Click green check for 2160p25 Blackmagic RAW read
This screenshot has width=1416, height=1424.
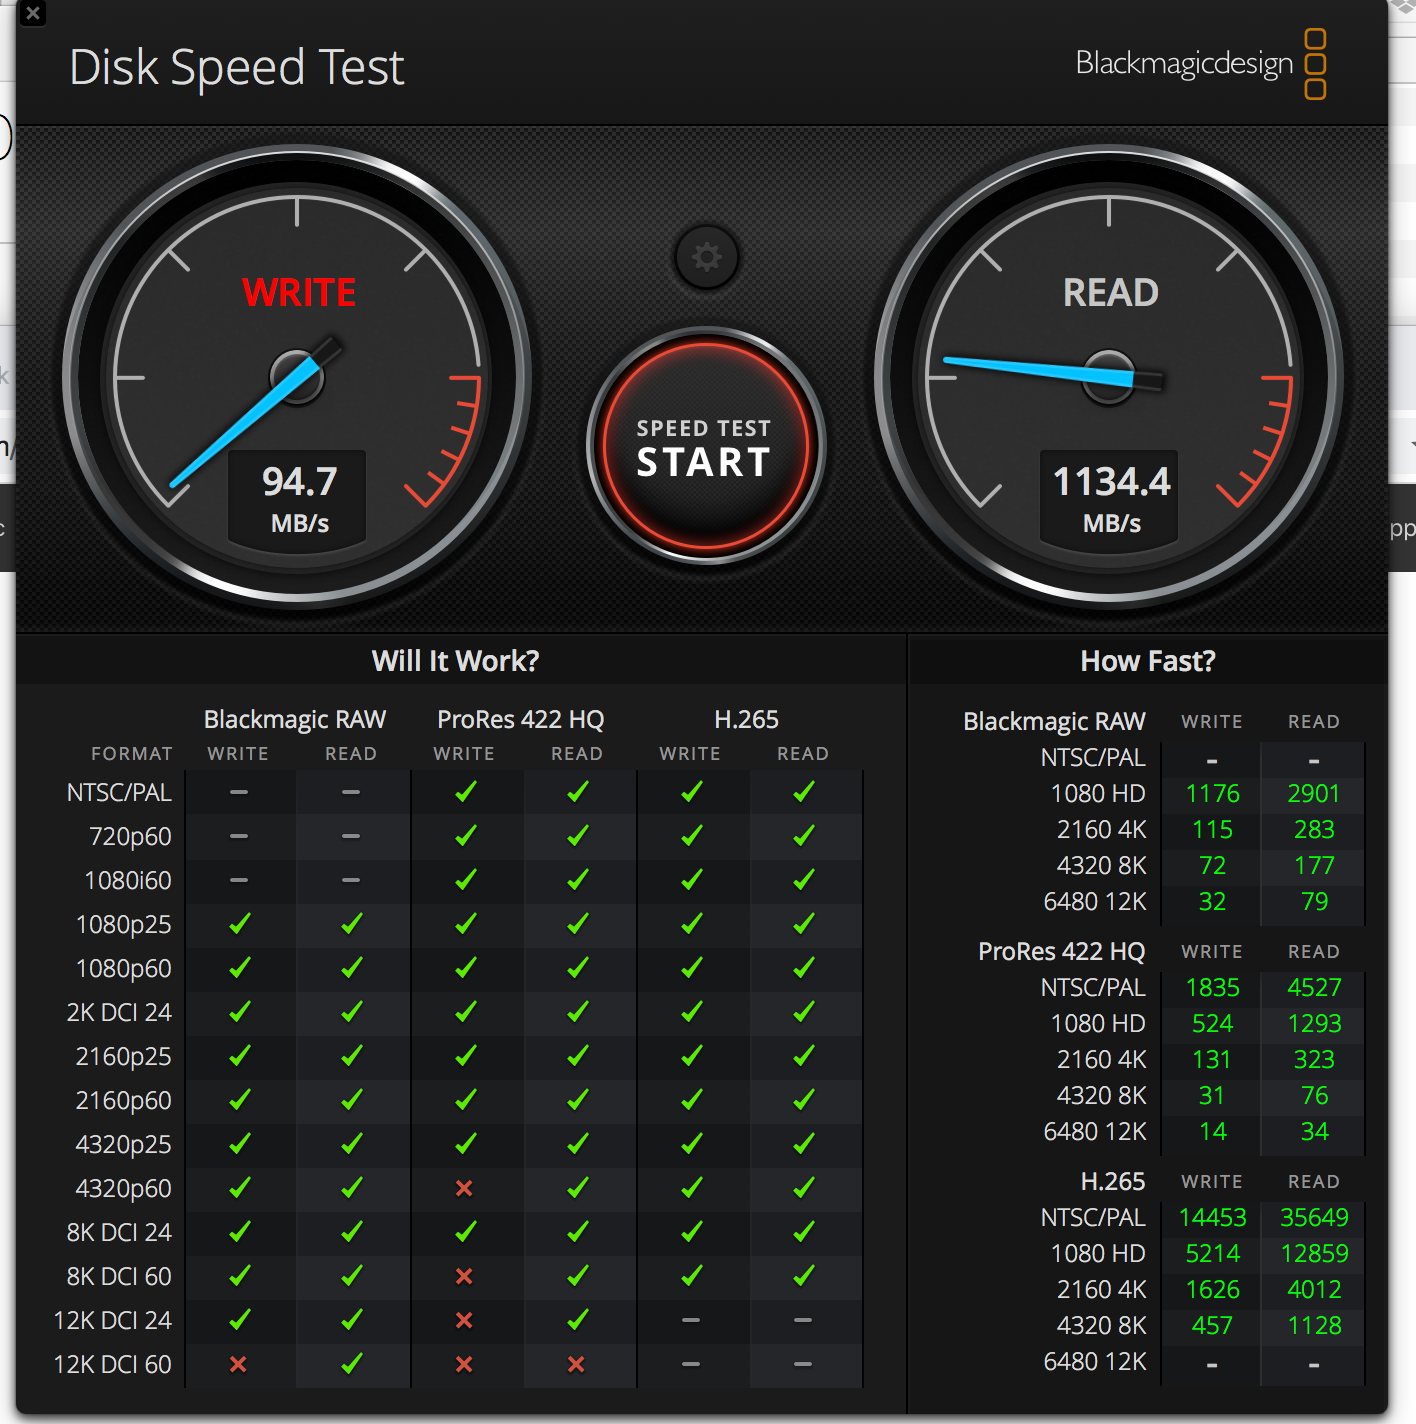(351, 1056)
